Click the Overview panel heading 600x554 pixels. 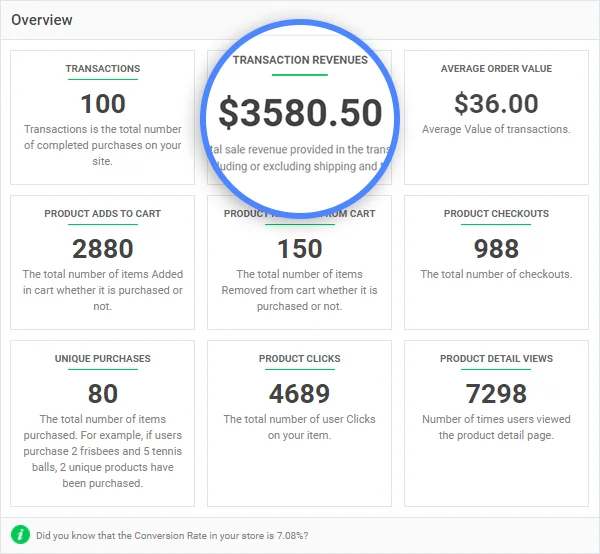[42, 20]
